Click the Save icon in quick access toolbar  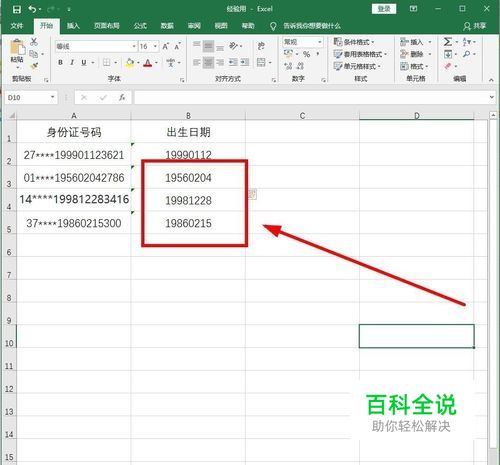tap(17, 9)
